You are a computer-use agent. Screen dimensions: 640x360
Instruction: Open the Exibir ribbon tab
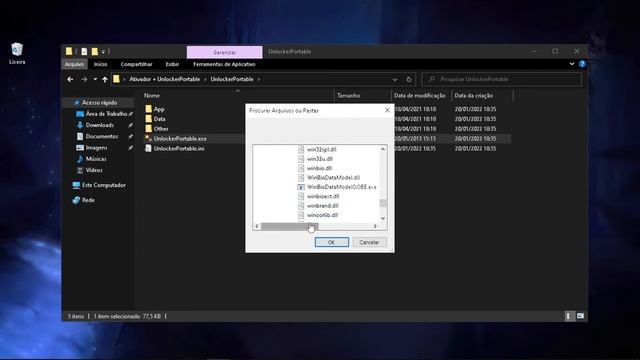click(172, 64)
